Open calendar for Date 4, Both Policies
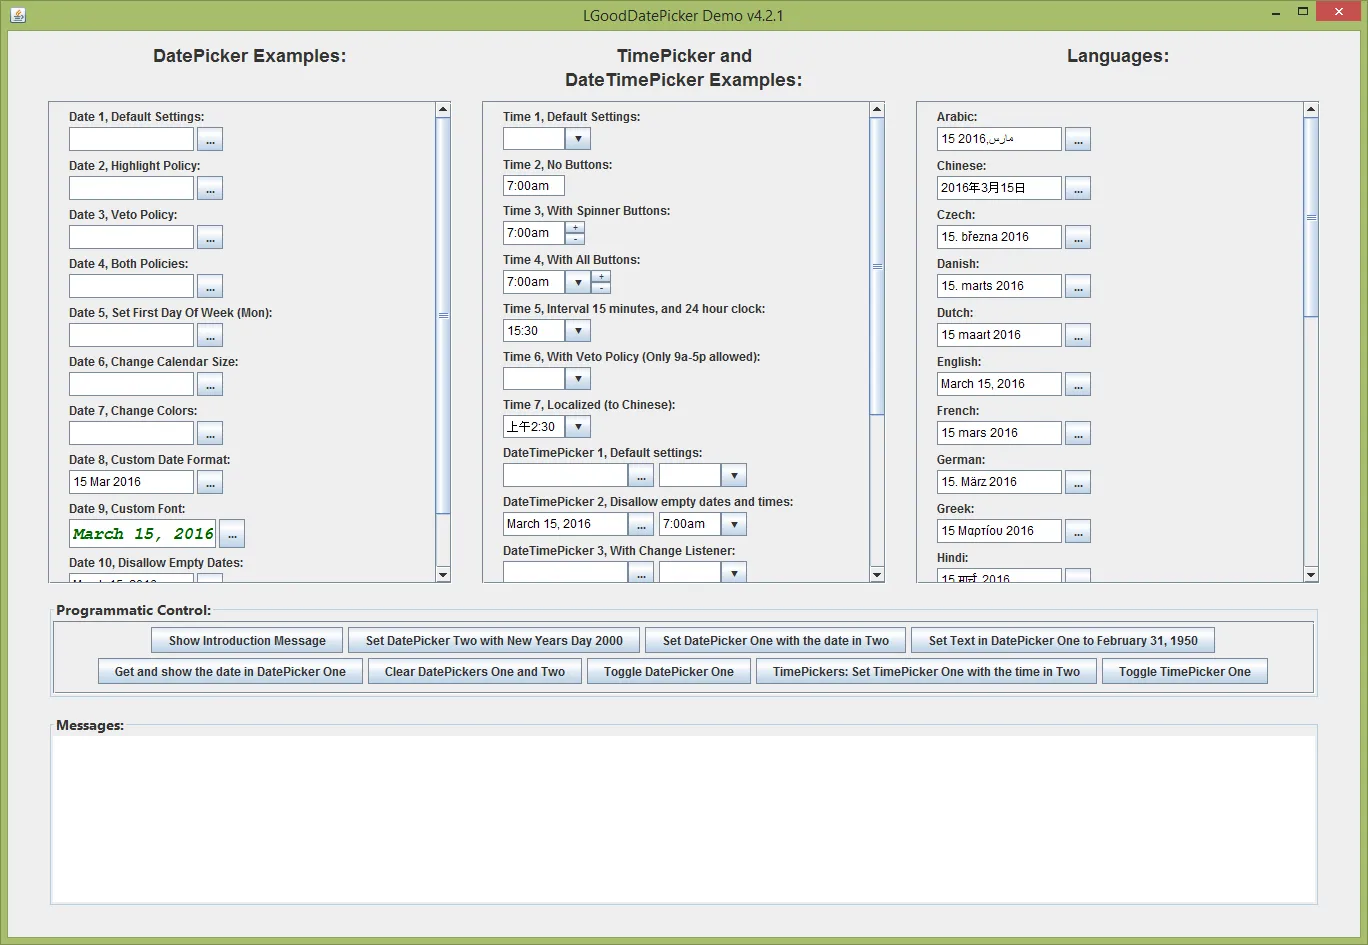This screenshot has height=945, width=1368. click(x=210, y=286)
